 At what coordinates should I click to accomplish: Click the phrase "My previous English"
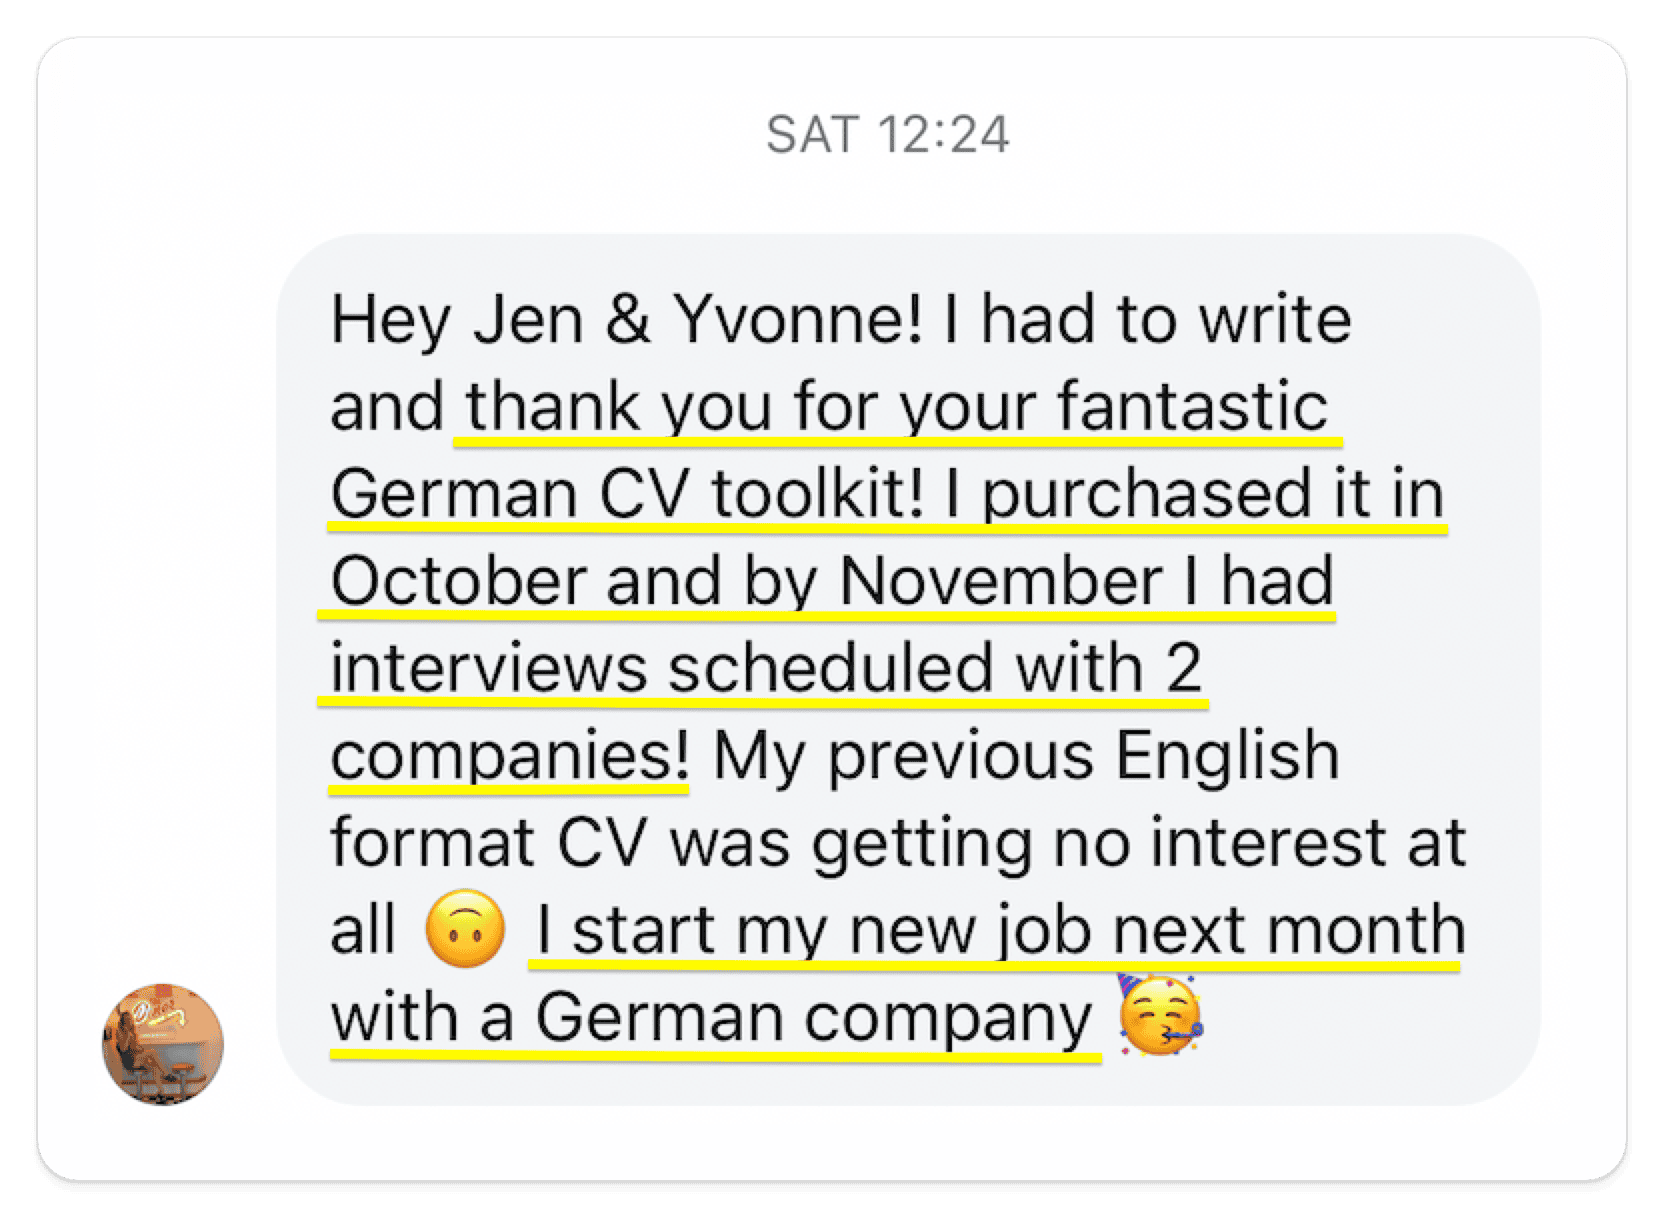(1026, 756)
